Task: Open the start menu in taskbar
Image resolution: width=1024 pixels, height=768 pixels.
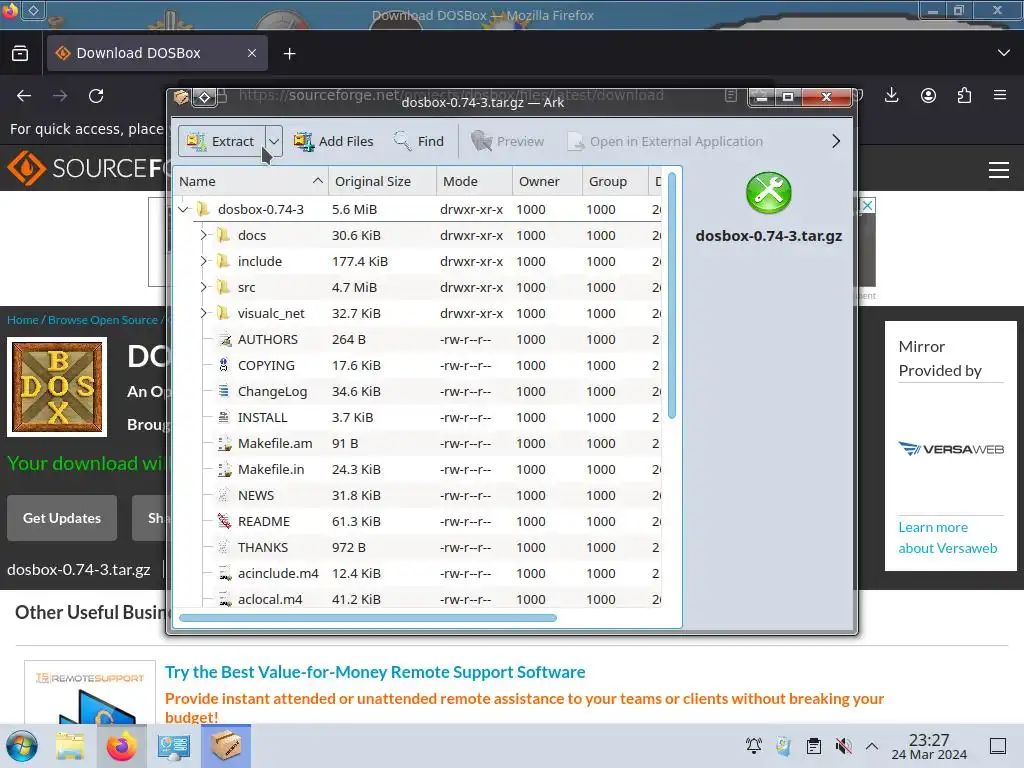Action: tap(22, 746)
